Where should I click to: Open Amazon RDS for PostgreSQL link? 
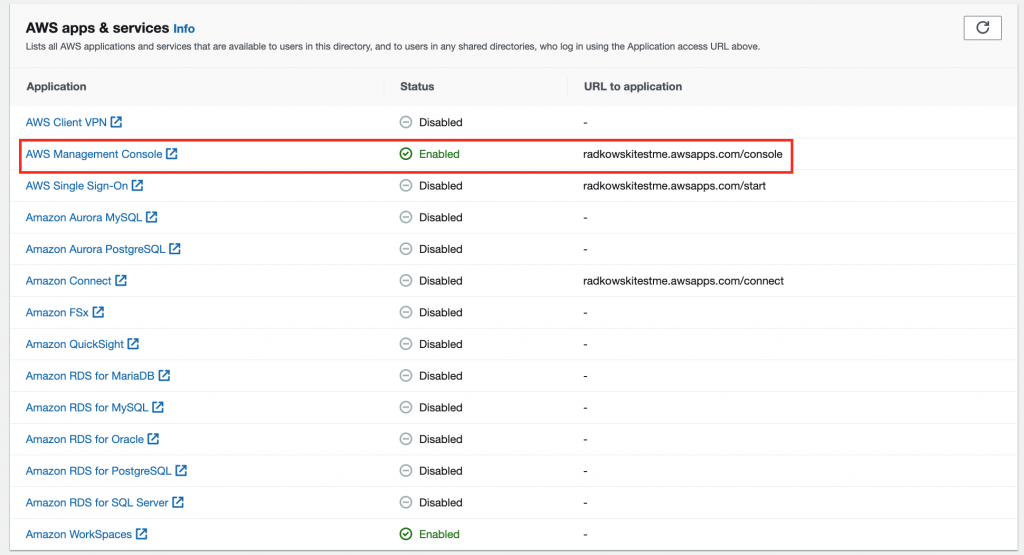[x=99, y=470]
